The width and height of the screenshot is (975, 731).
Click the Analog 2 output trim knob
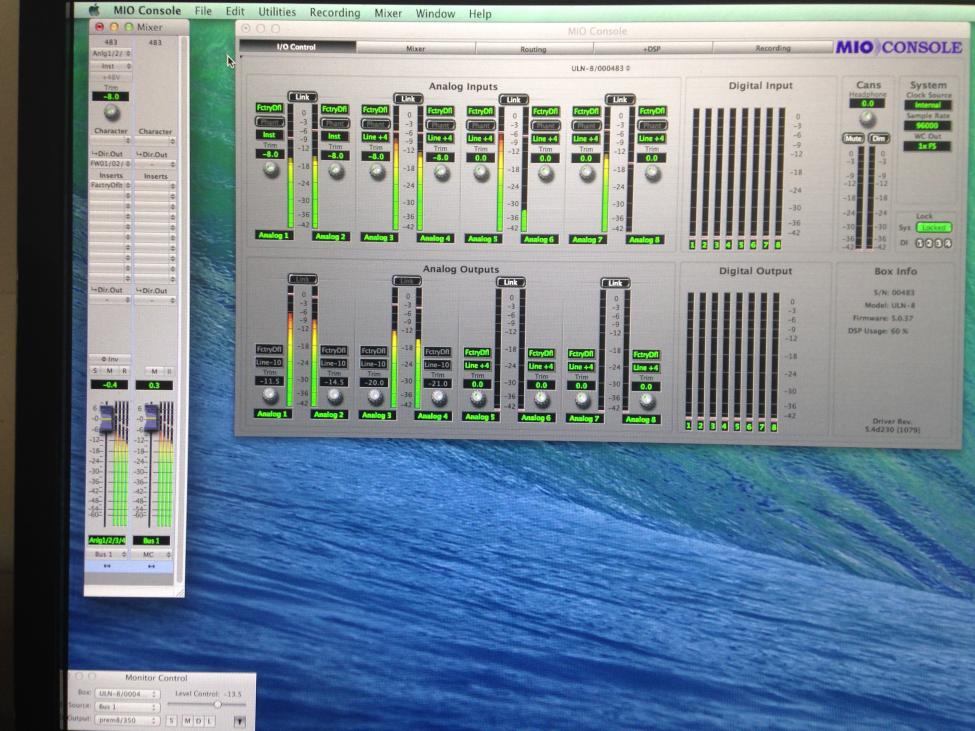click(x=335, y=395)
